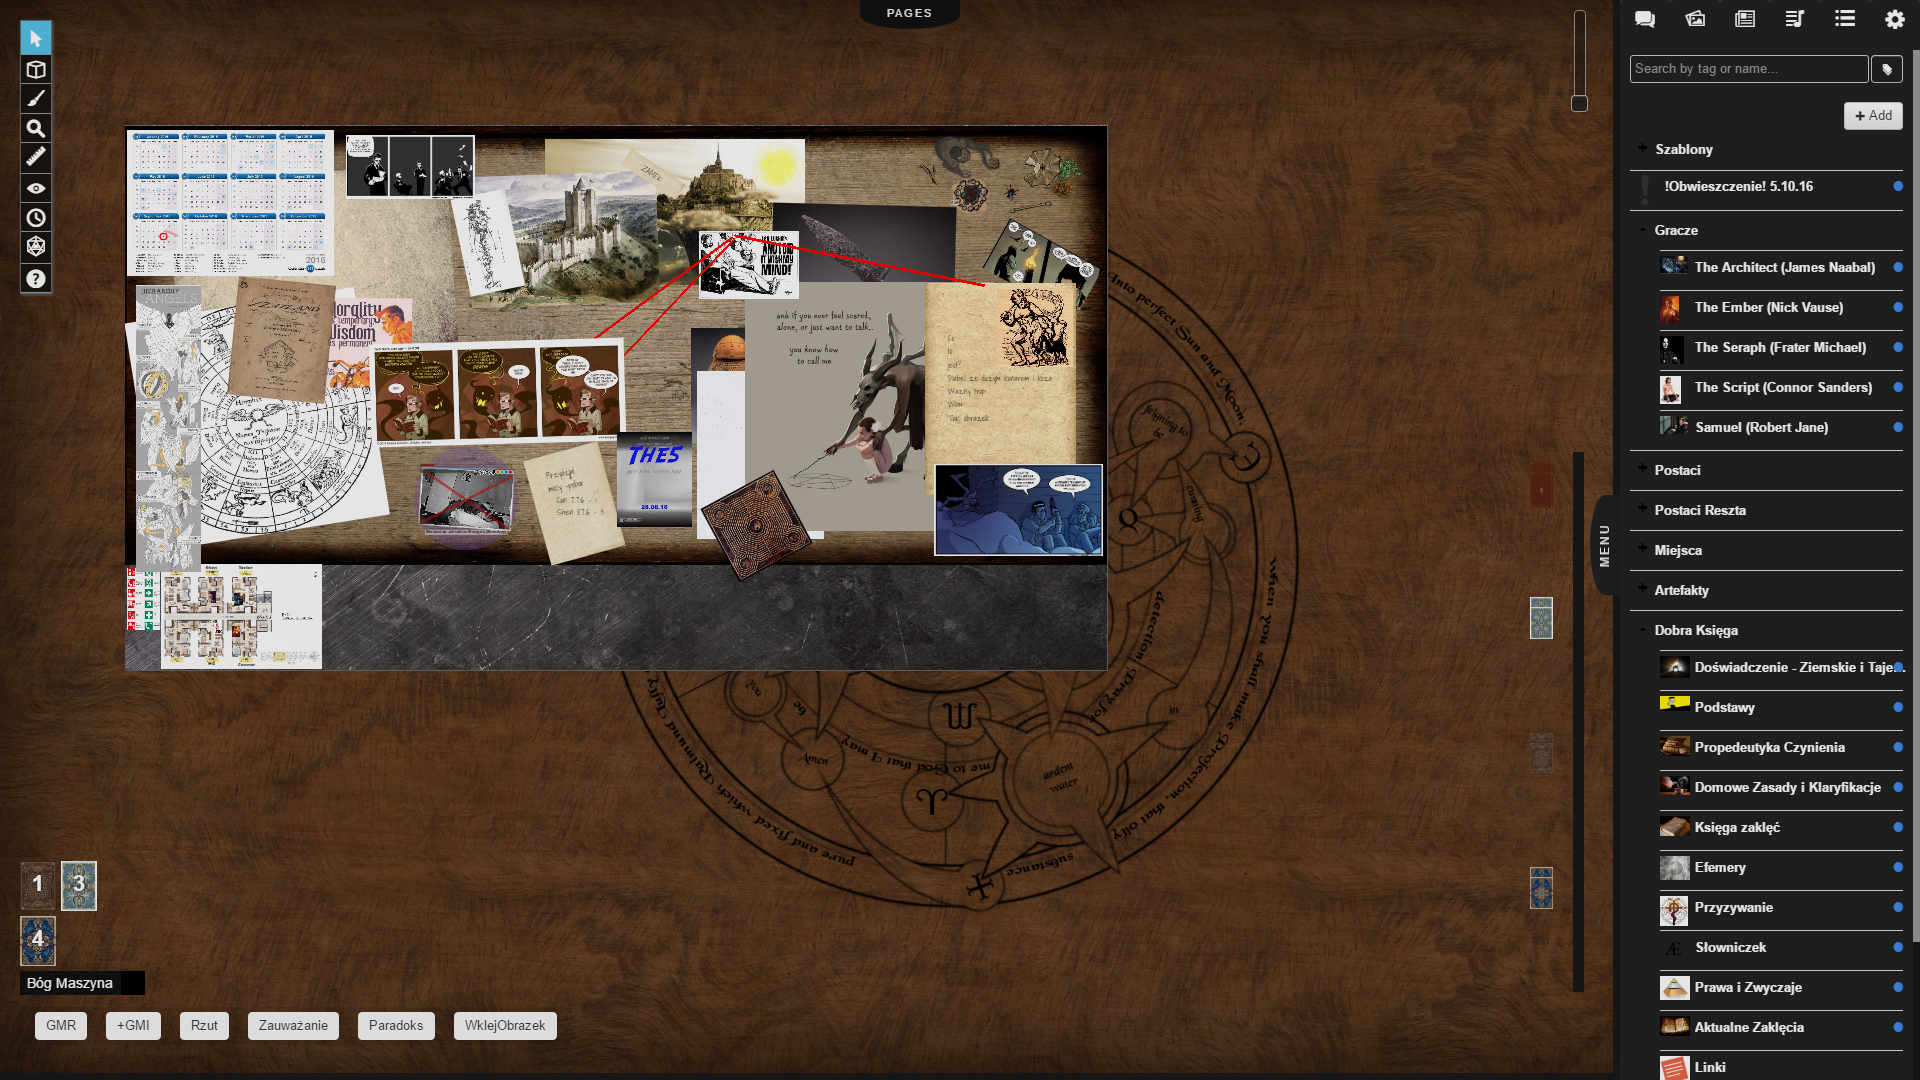1920x1080 pixels.
Task: Click the Help question mark icon
Action: [36, 279]
